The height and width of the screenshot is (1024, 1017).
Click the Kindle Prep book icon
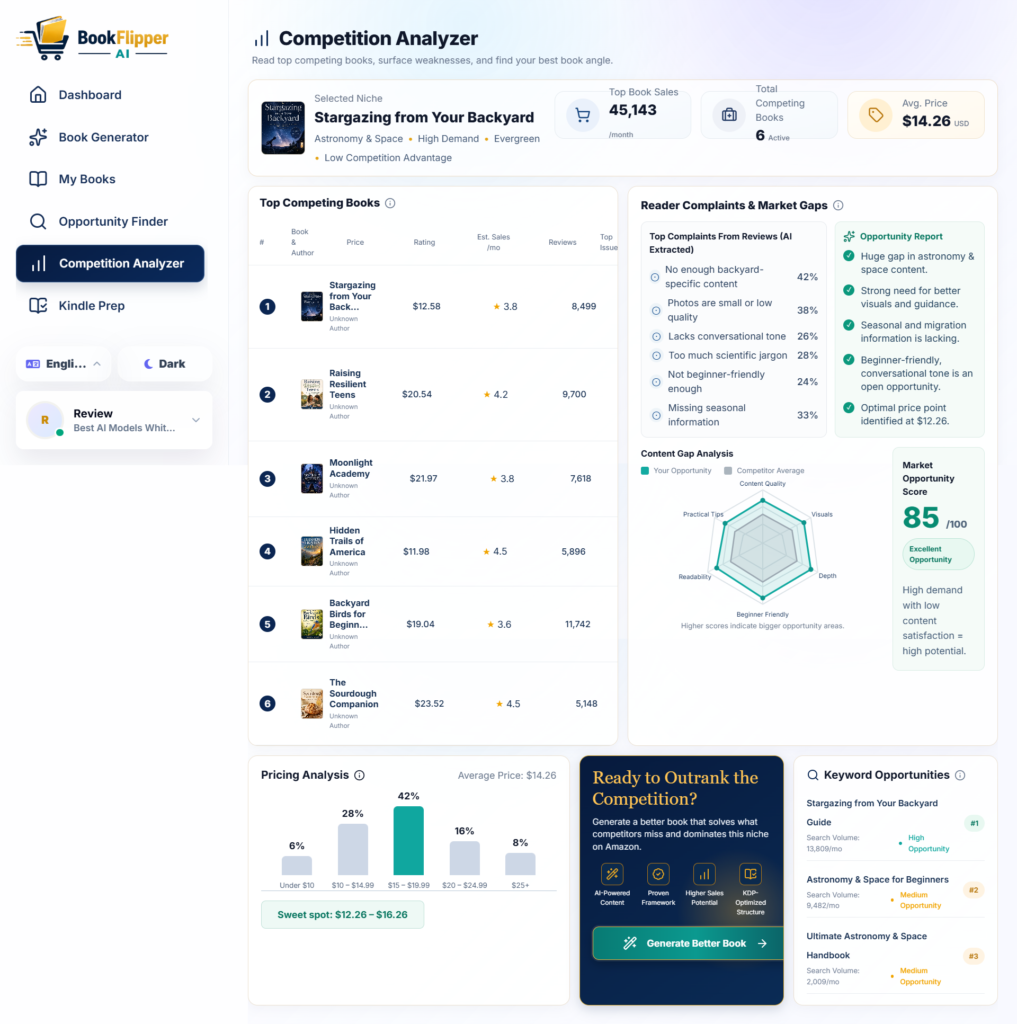point(38,306)
